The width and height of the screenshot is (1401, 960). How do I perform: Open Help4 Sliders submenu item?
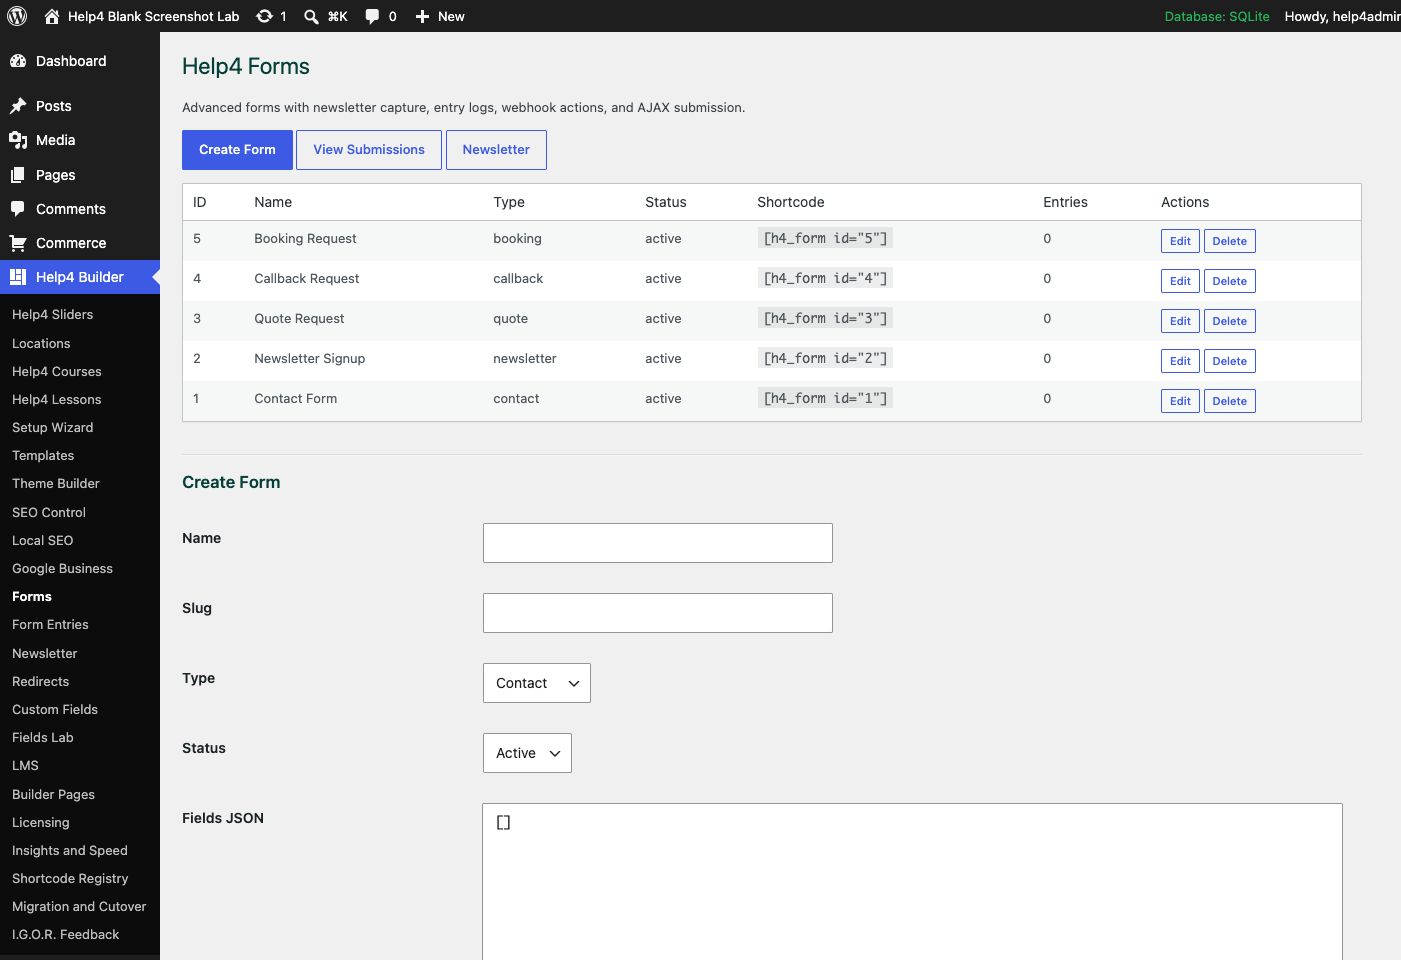point(52,314)
